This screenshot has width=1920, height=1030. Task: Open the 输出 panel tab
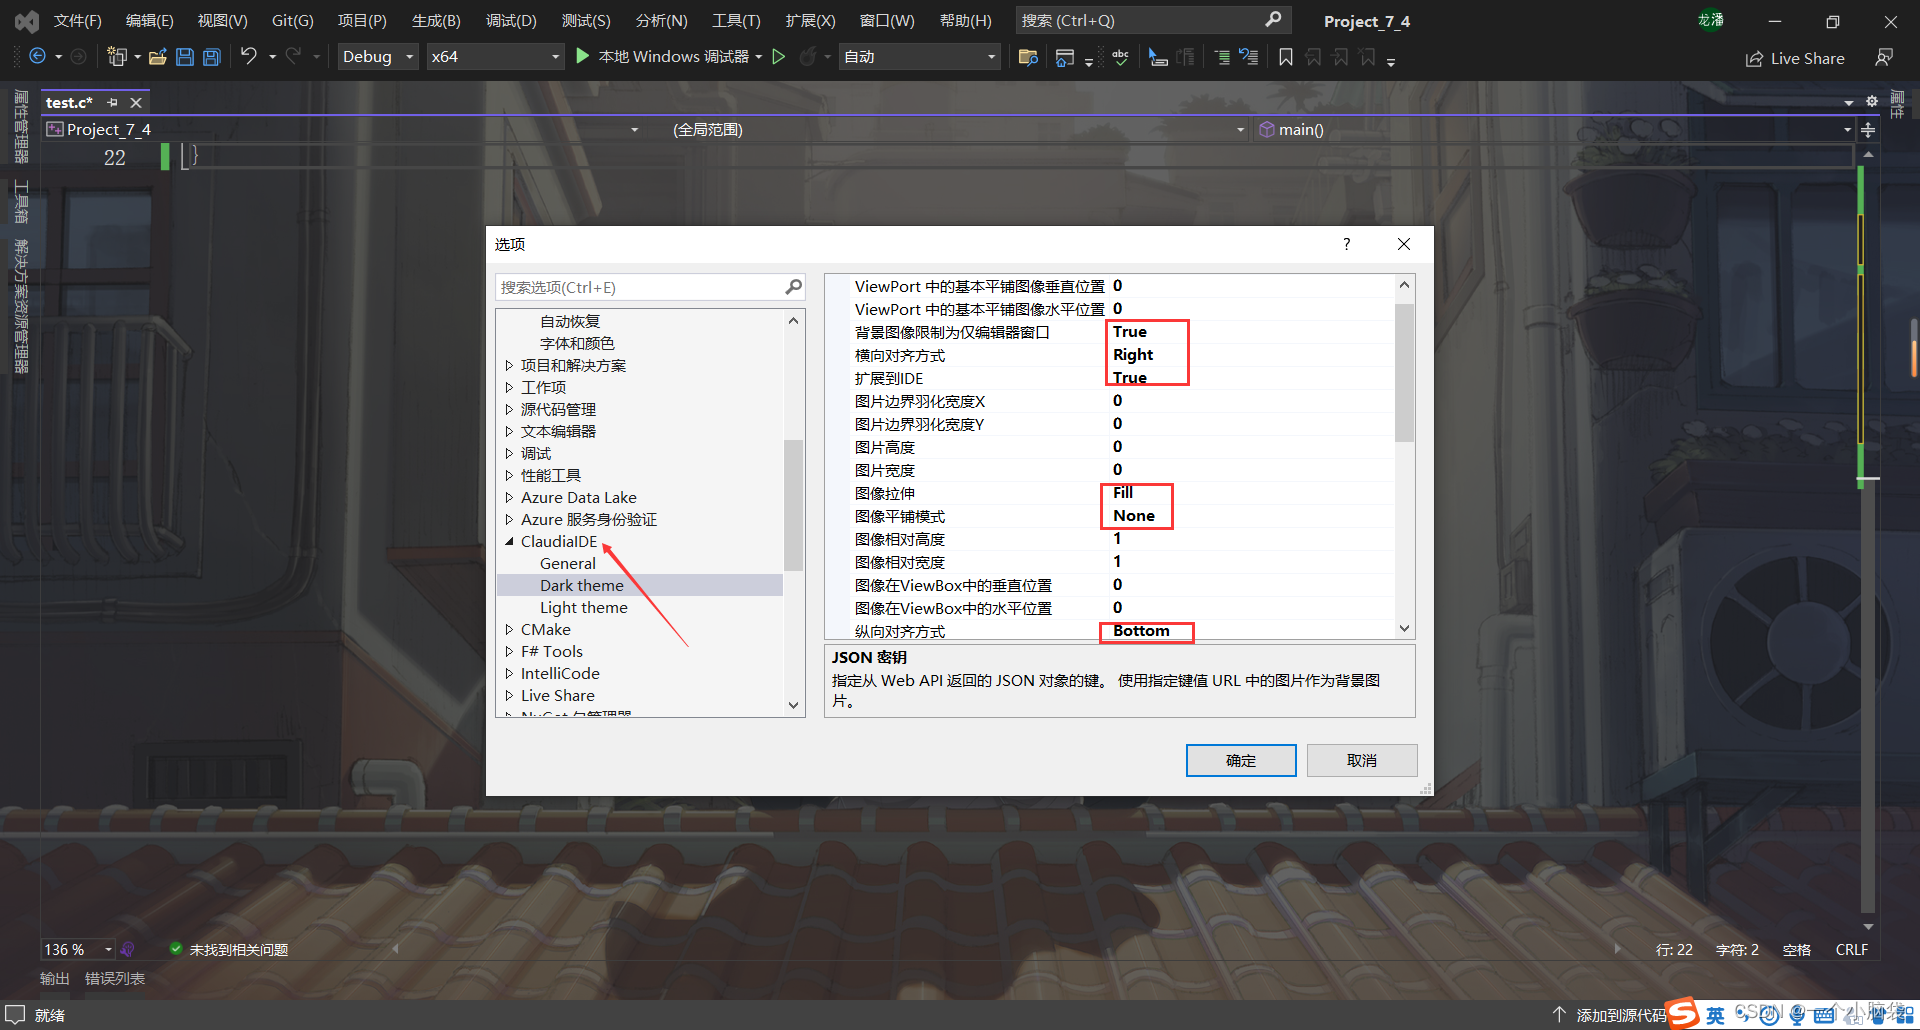(55, 978)
